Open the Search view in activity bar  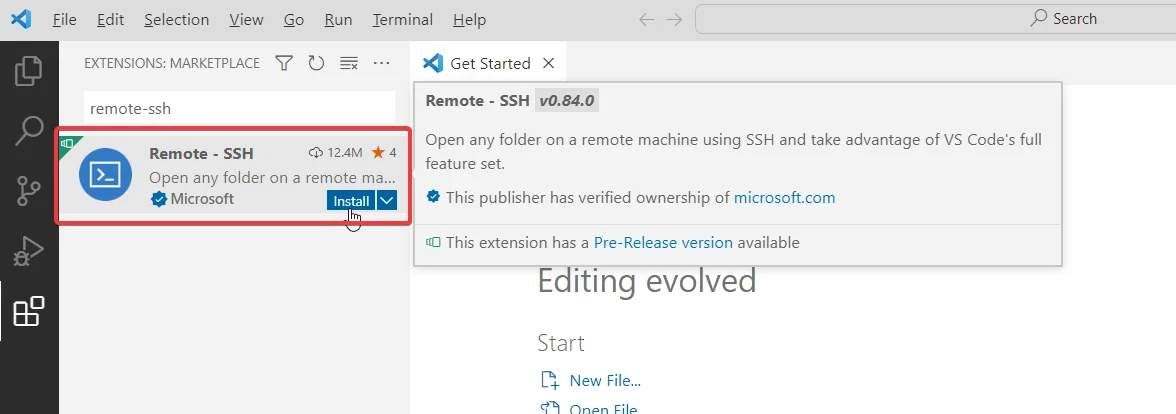pos(28,130)
